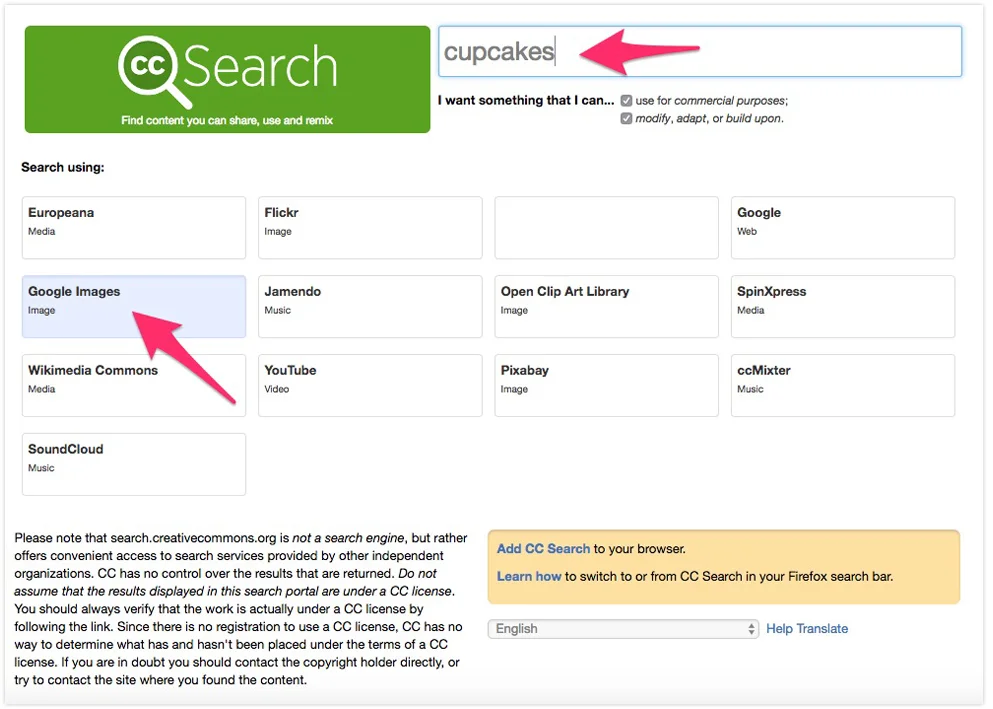Screen dimensions: 993x709
Task: Toggle the commercial purposes checkbox
Action: 626,101
